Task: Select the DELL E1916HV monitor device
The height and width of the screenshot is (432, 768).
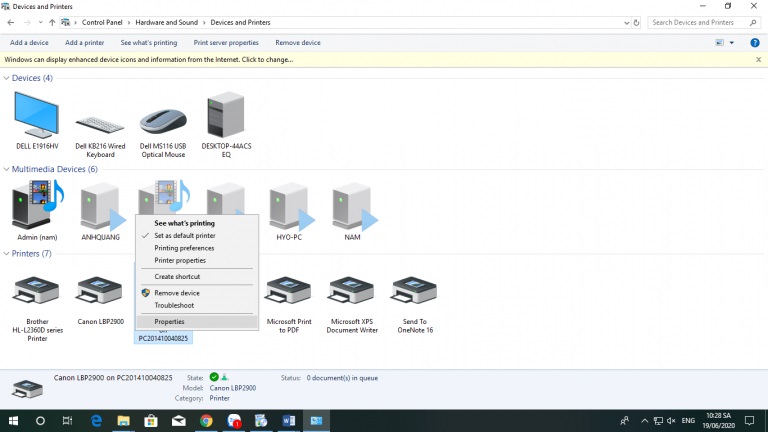Action: point(37,116)
